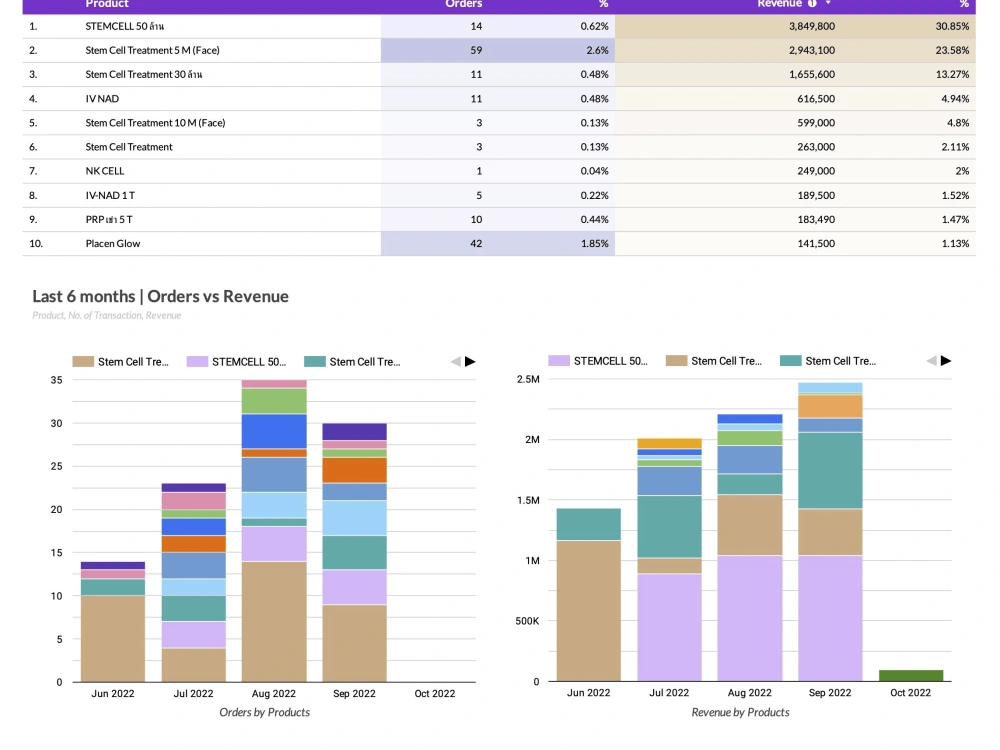Click the Jun 2022 tan bar in Revenue chart
Screen dimensions: 1000x750
pos(589,611)
